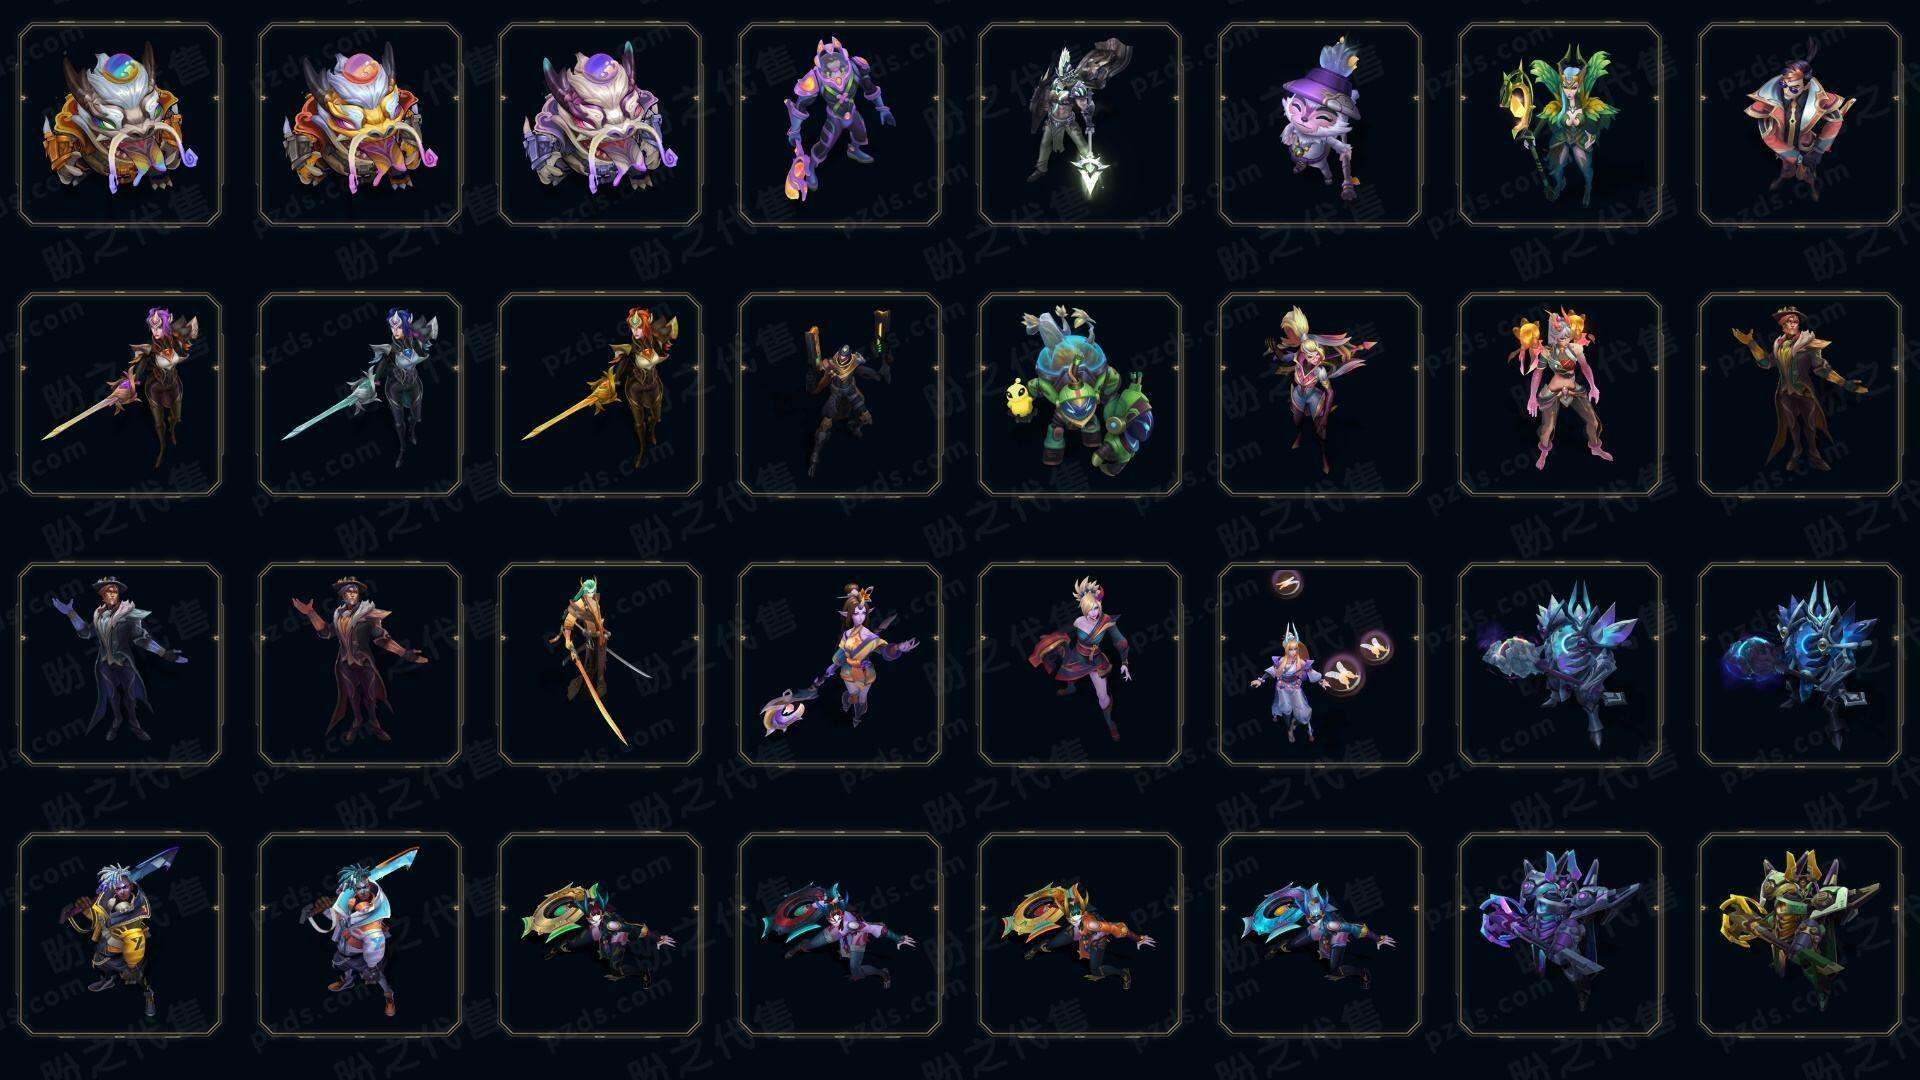The height and width of the screenshot is (1080, 1920).
Task: Pick the pink-haired fox girl holding flames
Action: click(x=1560, y=394)
